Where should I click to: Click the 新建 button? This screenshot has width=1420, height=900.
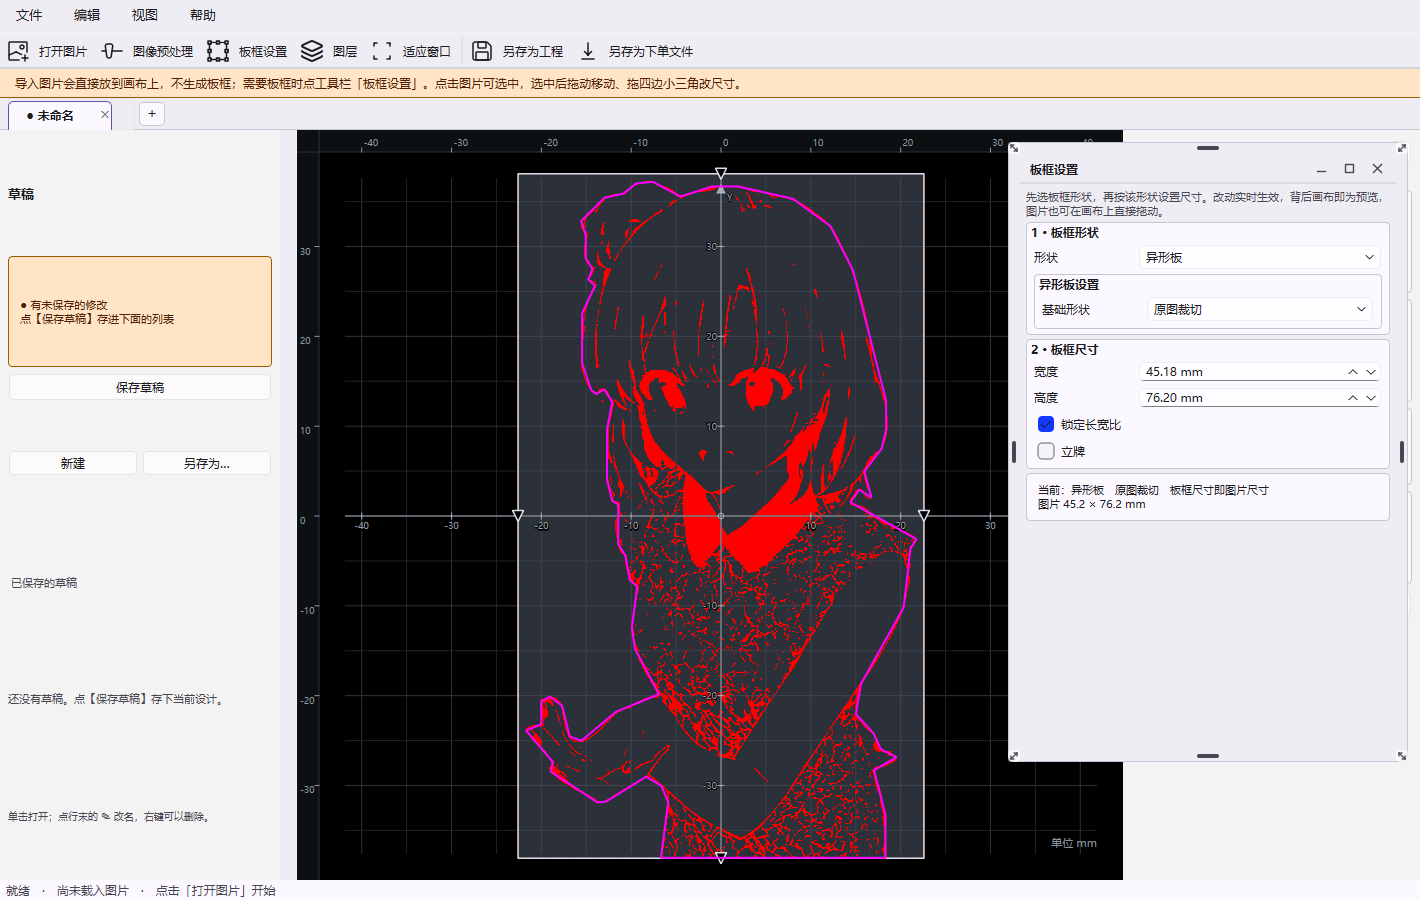pos(73,463)
